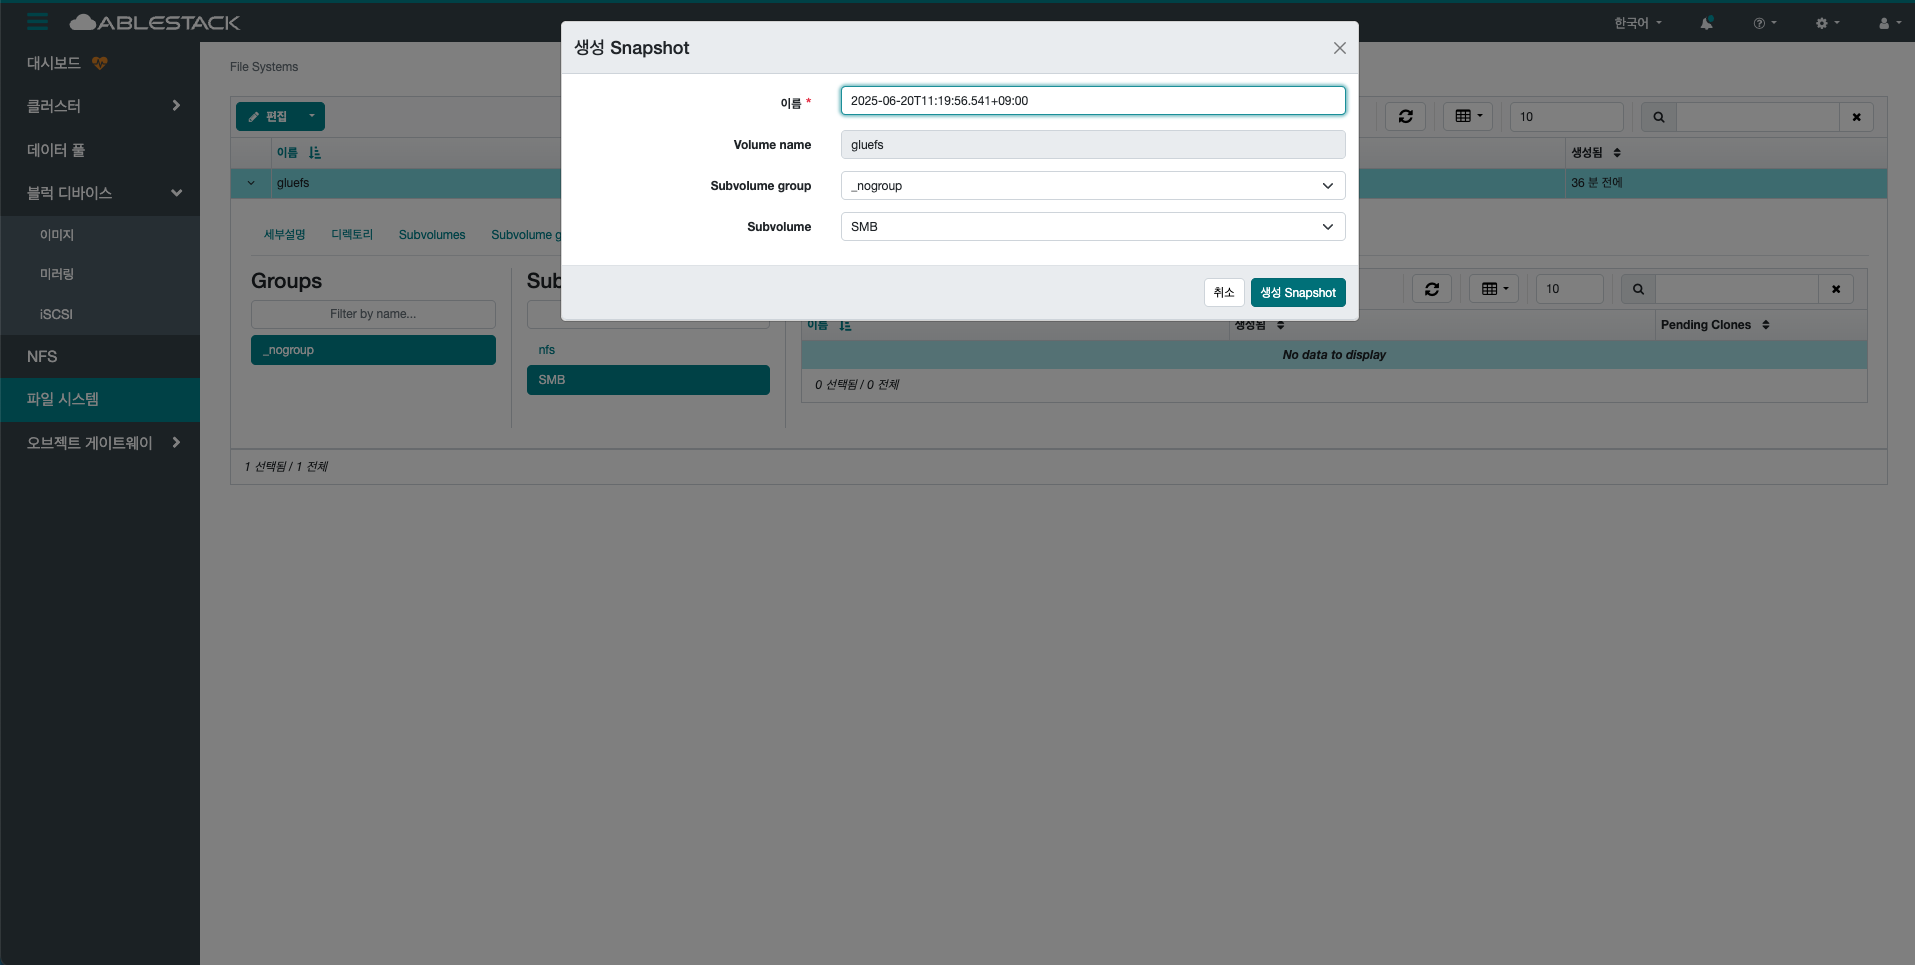Close the 생성 Snapshot dialog
Screen dimensions: 1915x965
1340,48
